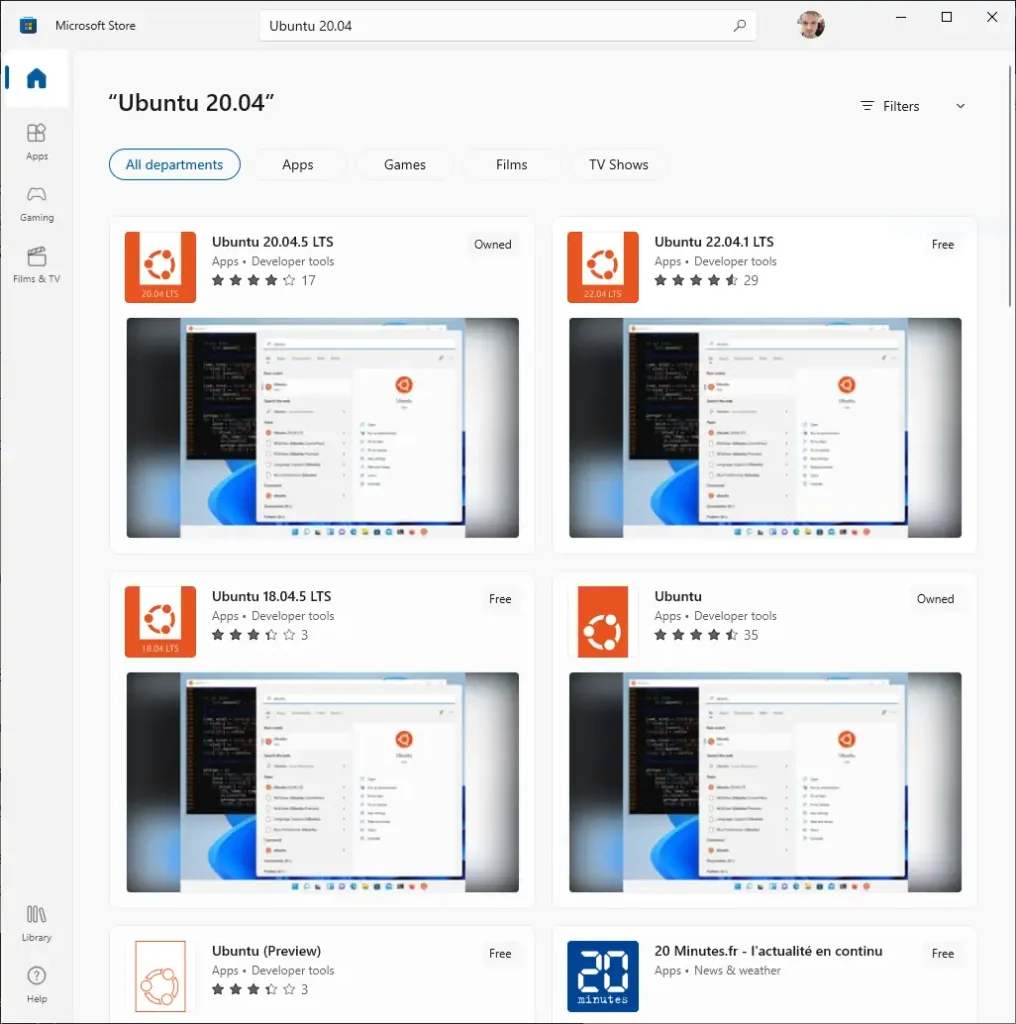This screenshot has width=1016, height=1024.
Task: Switch to the Films filter tab
Action: [511, 165]
